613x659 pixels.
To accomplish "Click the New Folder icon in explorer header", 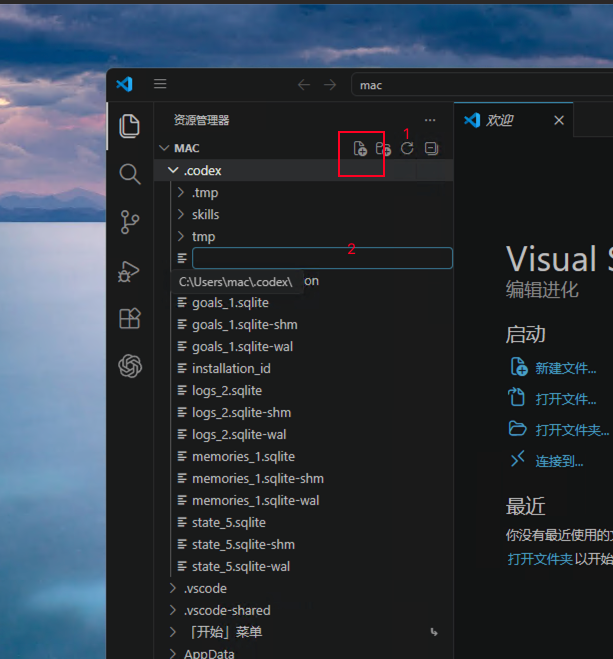I will 383,148.
